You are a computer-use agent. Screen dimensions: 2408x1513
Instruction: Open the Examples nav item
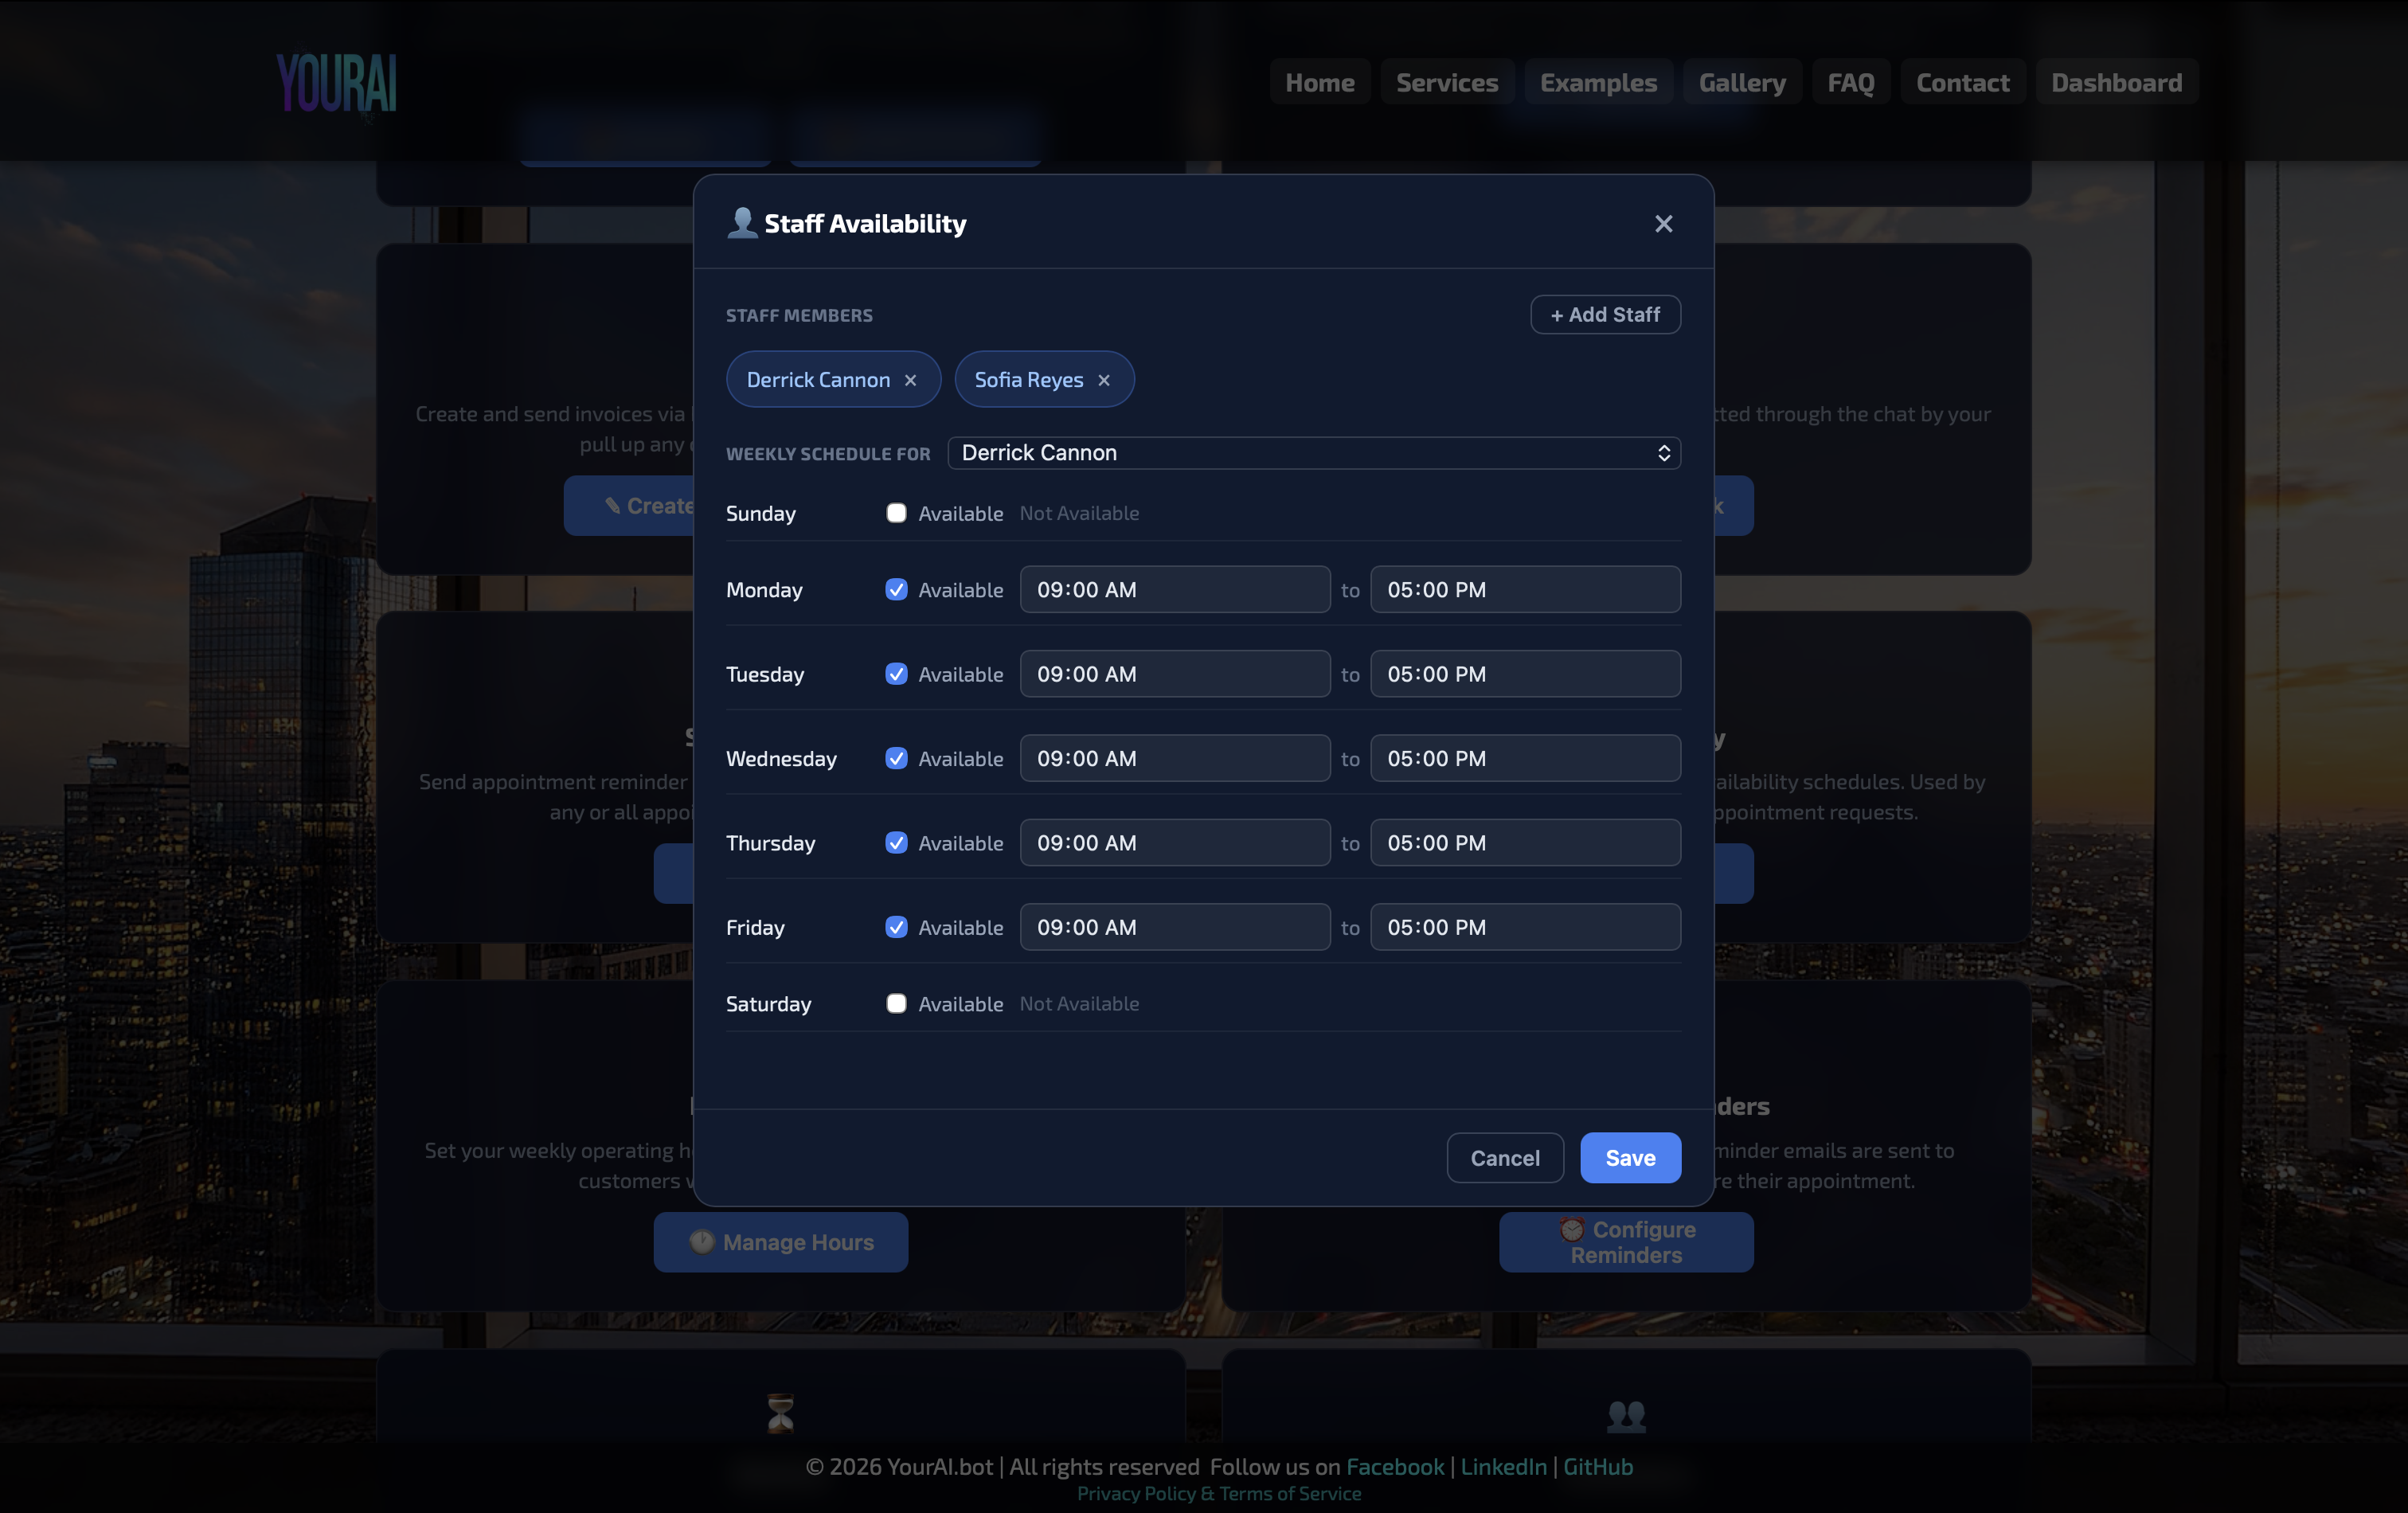pyautogui.click(x=1598, y=83)
